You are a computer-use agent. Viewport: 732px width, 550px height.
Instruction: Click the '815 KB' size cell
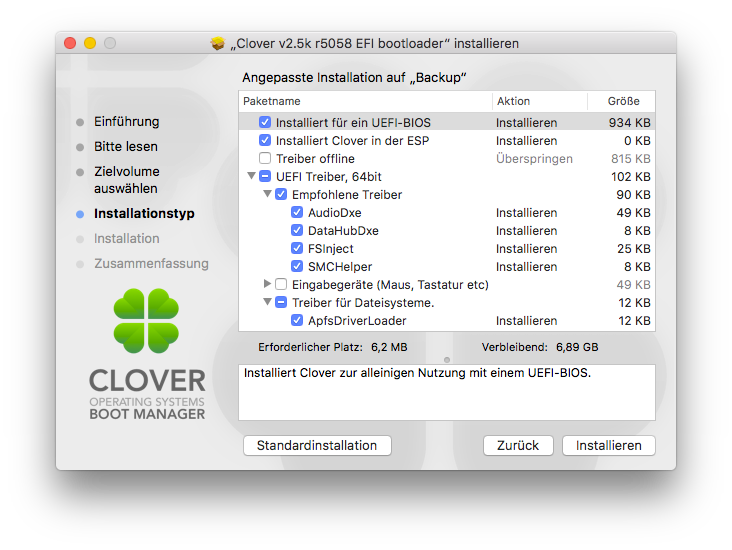[631, 159]
